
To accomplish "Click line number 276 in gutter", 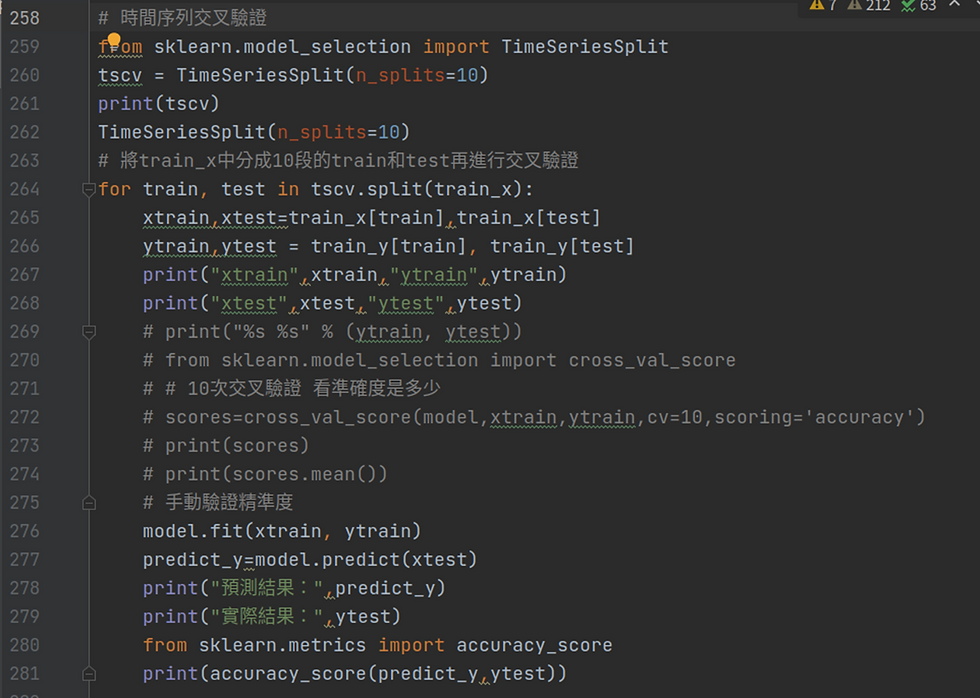I will point(24,531).
